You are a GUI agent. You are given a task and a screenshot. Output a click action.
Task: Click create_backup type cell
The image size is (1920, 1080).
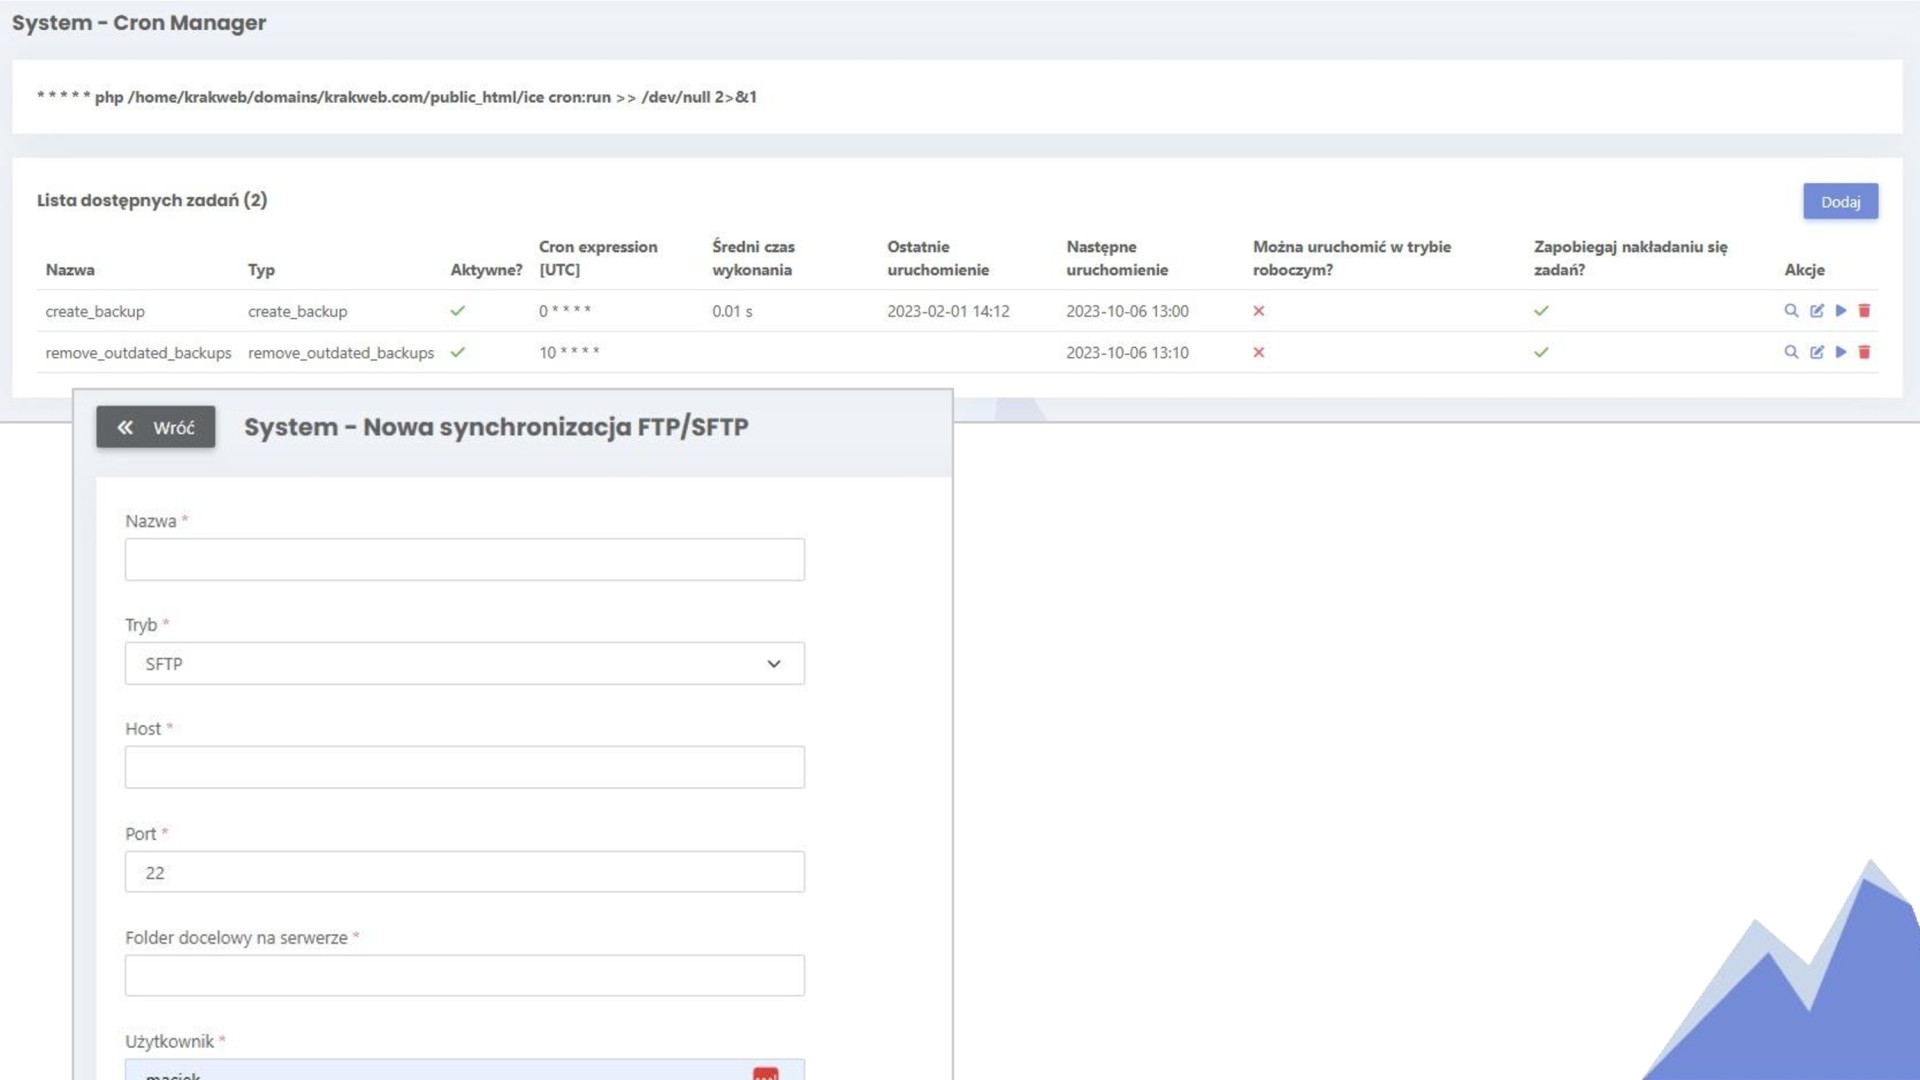point(298,311)
